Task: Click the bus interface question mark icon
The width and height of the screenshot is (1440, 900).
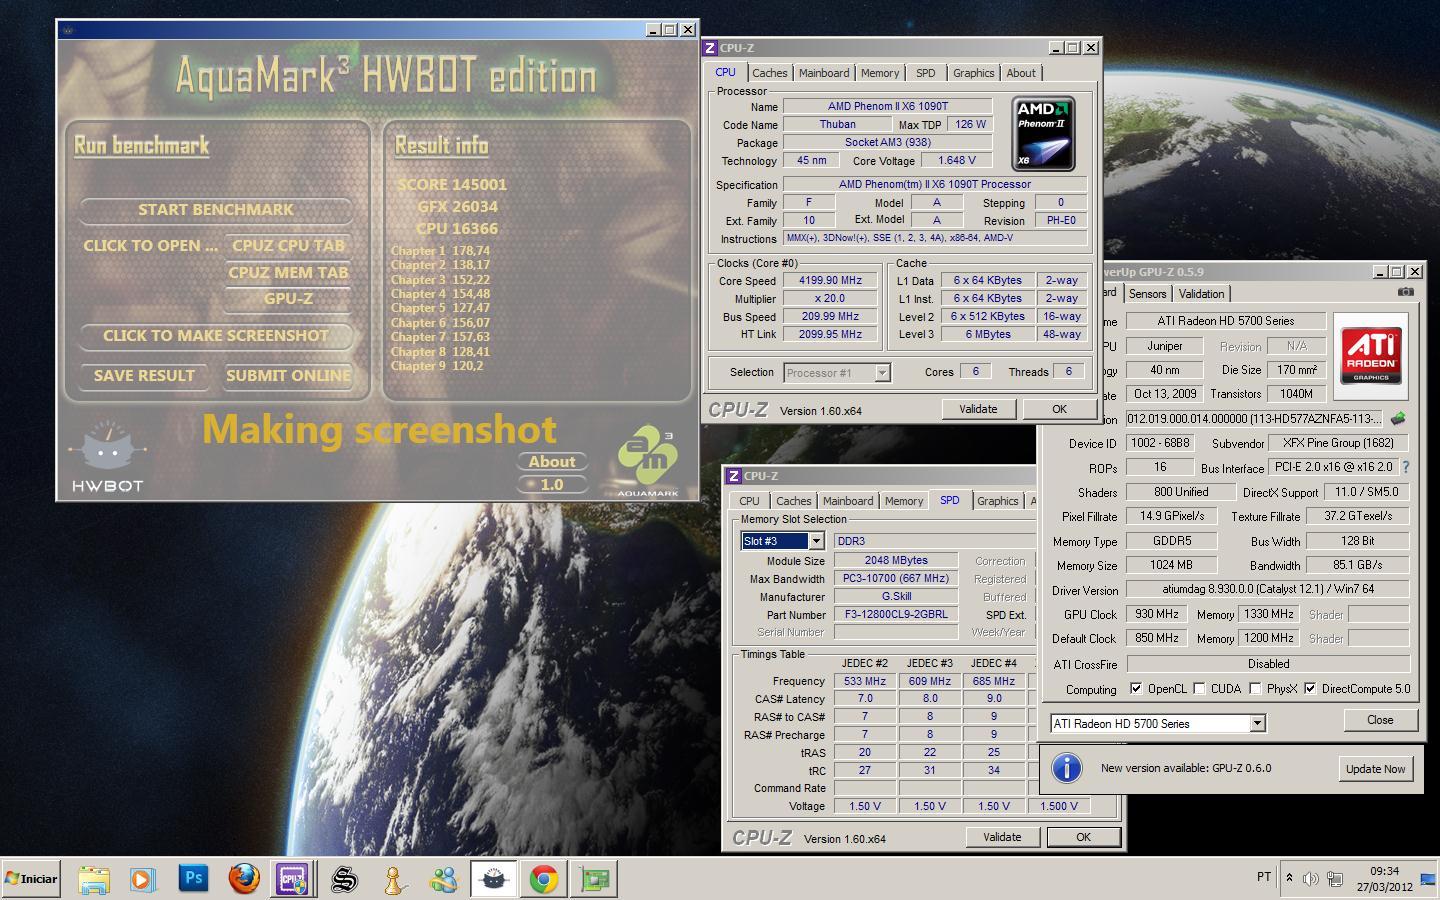Action: click(x=1405, y=467)
